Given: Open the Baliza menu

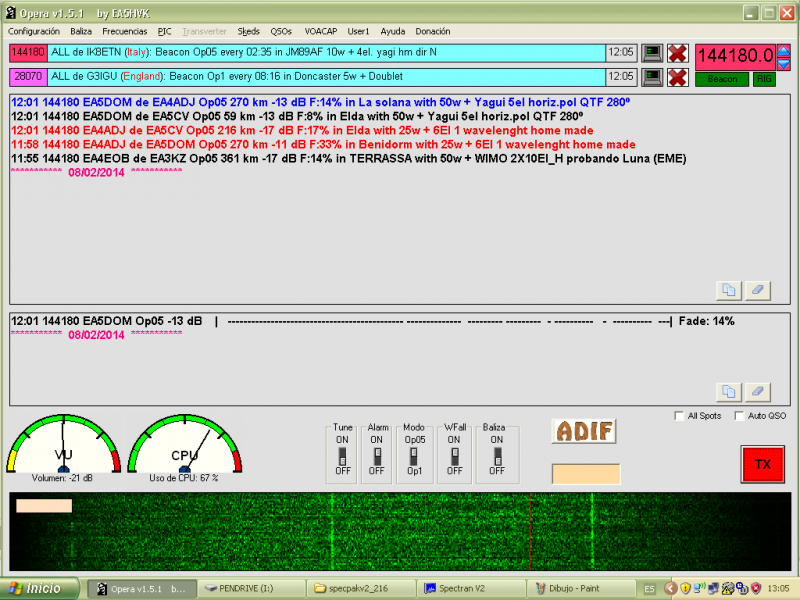Looking at the screenshot, I should coord(81,32).
